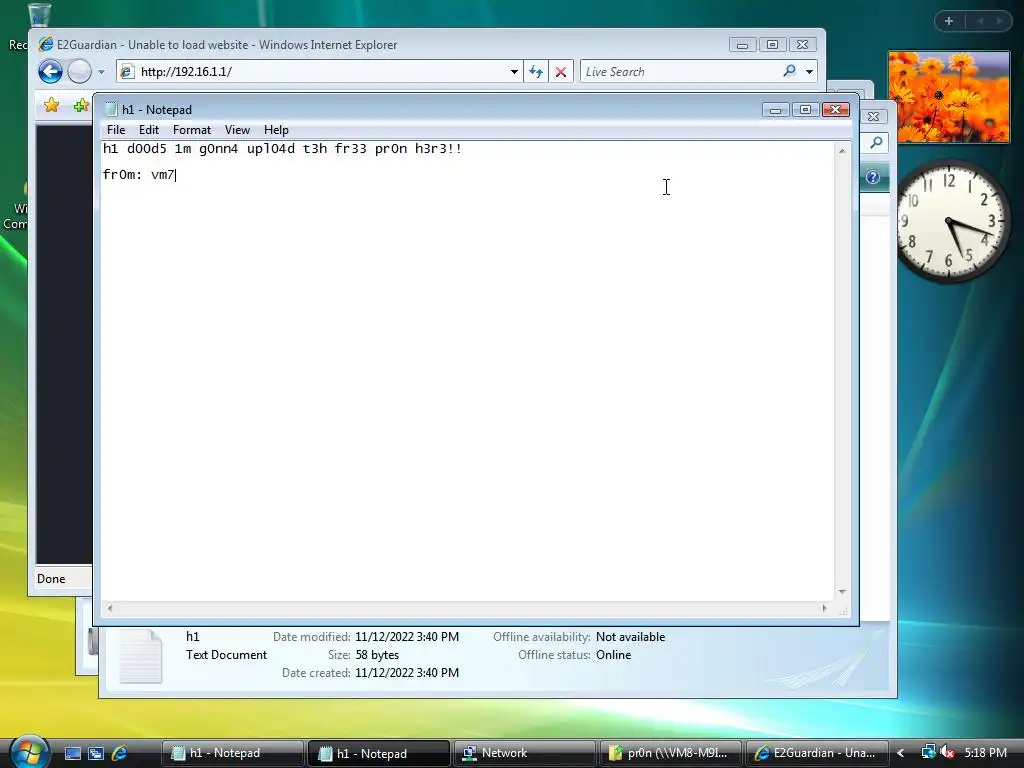Image resolution: width=1024 pixels, height=768 pixels.
Task: Expand recent pages dropdown beside Forward button
Action: coord(101,71)
